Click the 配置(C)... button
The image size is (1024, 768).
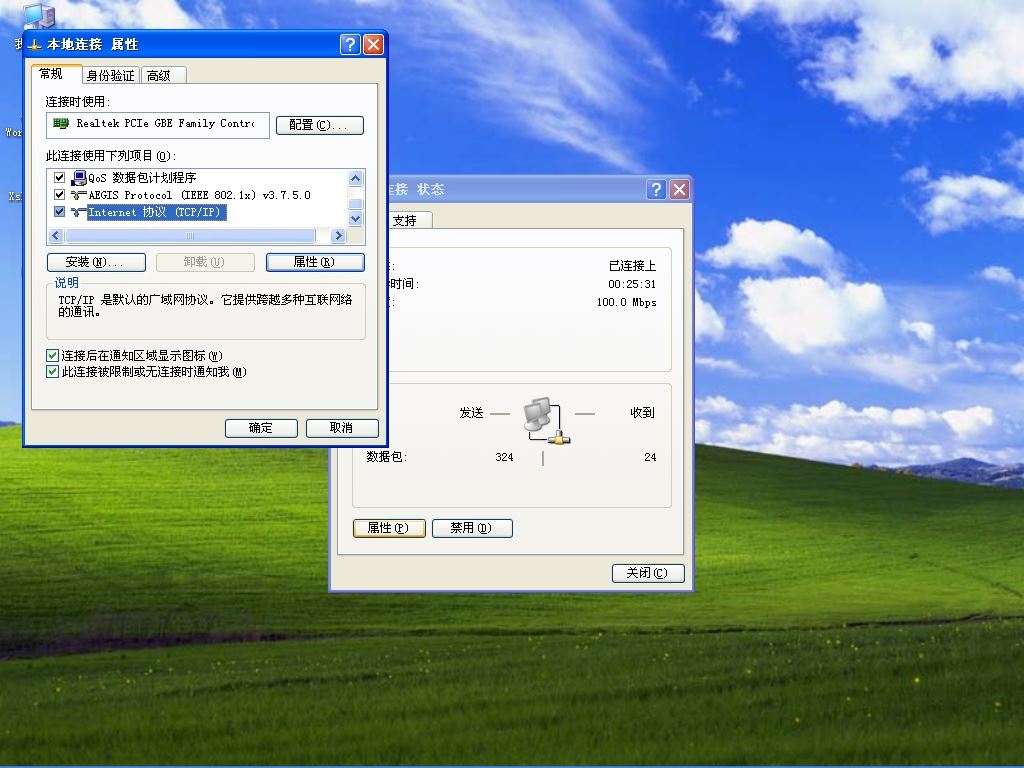click(x=319, y=125)
